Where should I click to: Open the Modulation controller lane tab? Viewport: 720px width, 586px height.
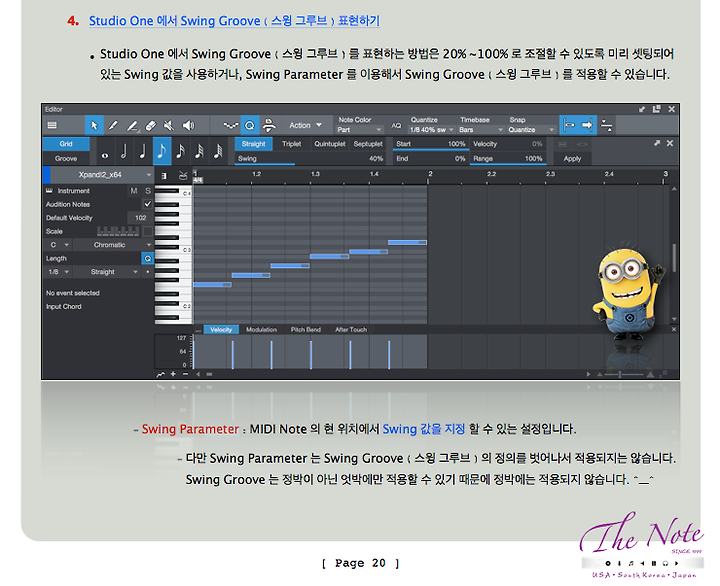(261, 329)
